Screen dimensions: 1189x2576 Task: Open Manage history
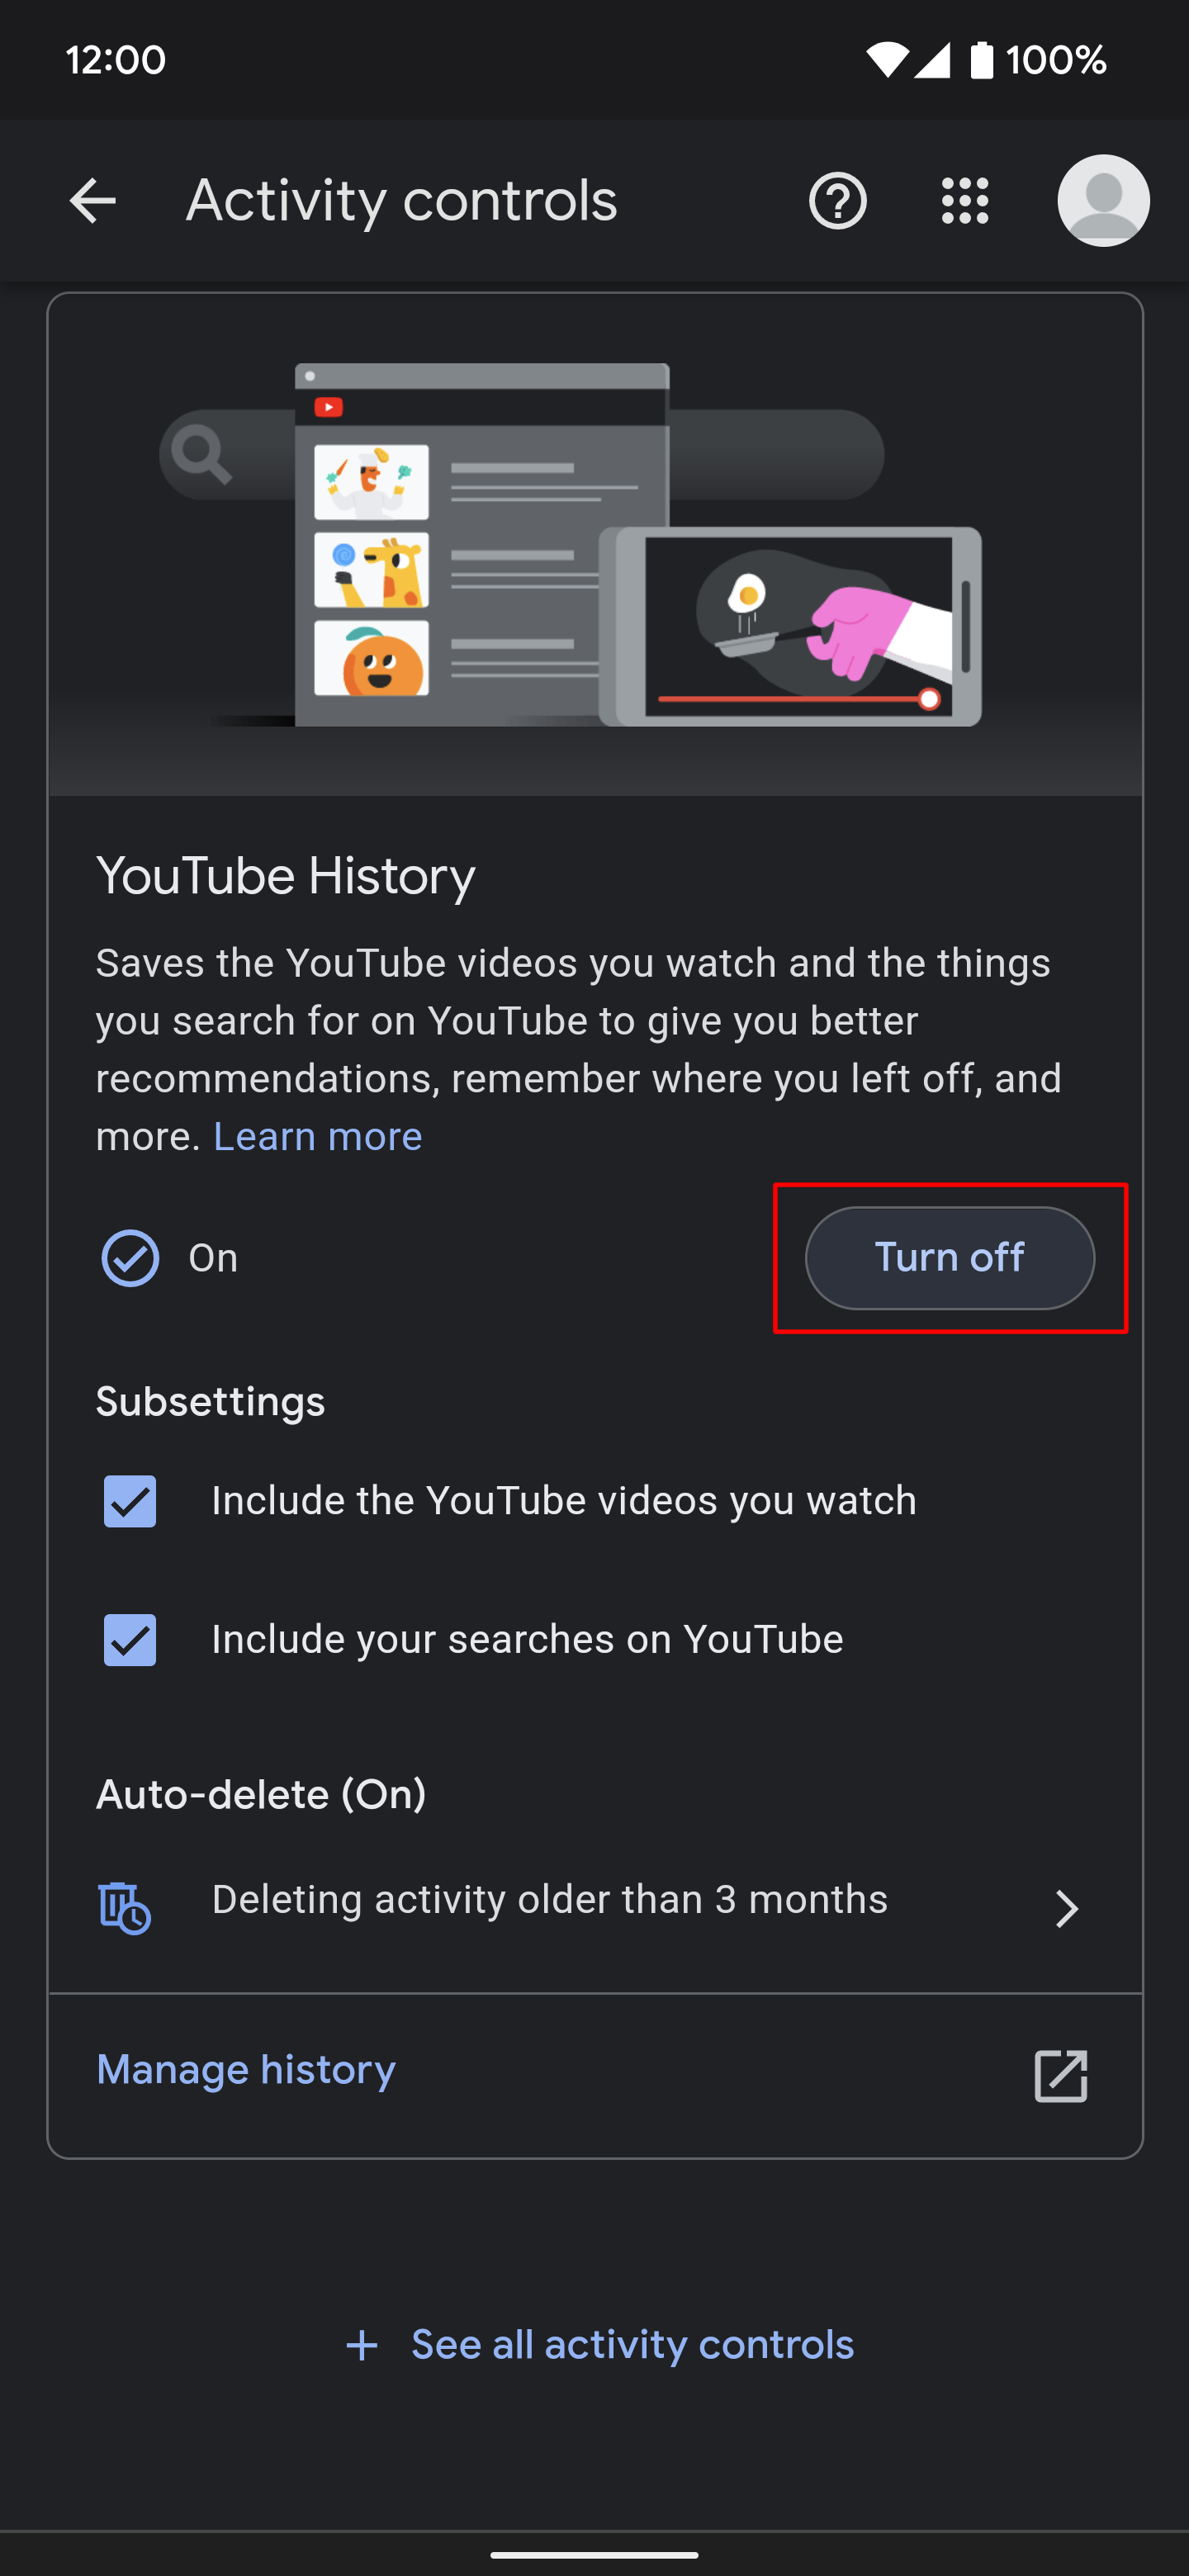pyautogui.click(x=246, y=2069)
